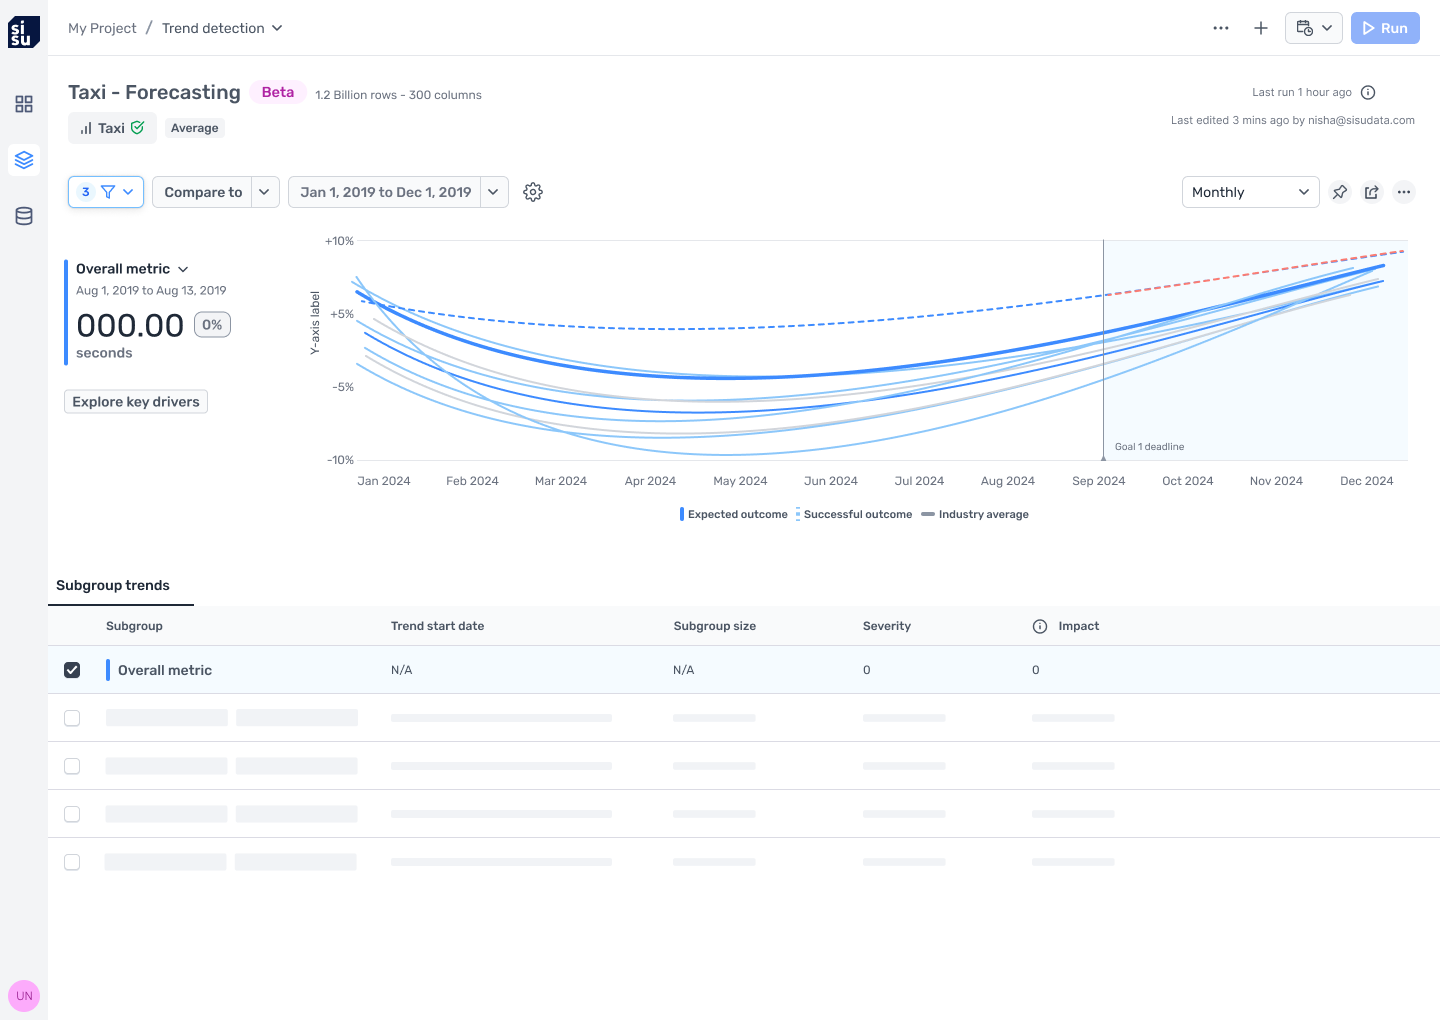
Task: Click the Beta badge
Action: pos(278,92)
